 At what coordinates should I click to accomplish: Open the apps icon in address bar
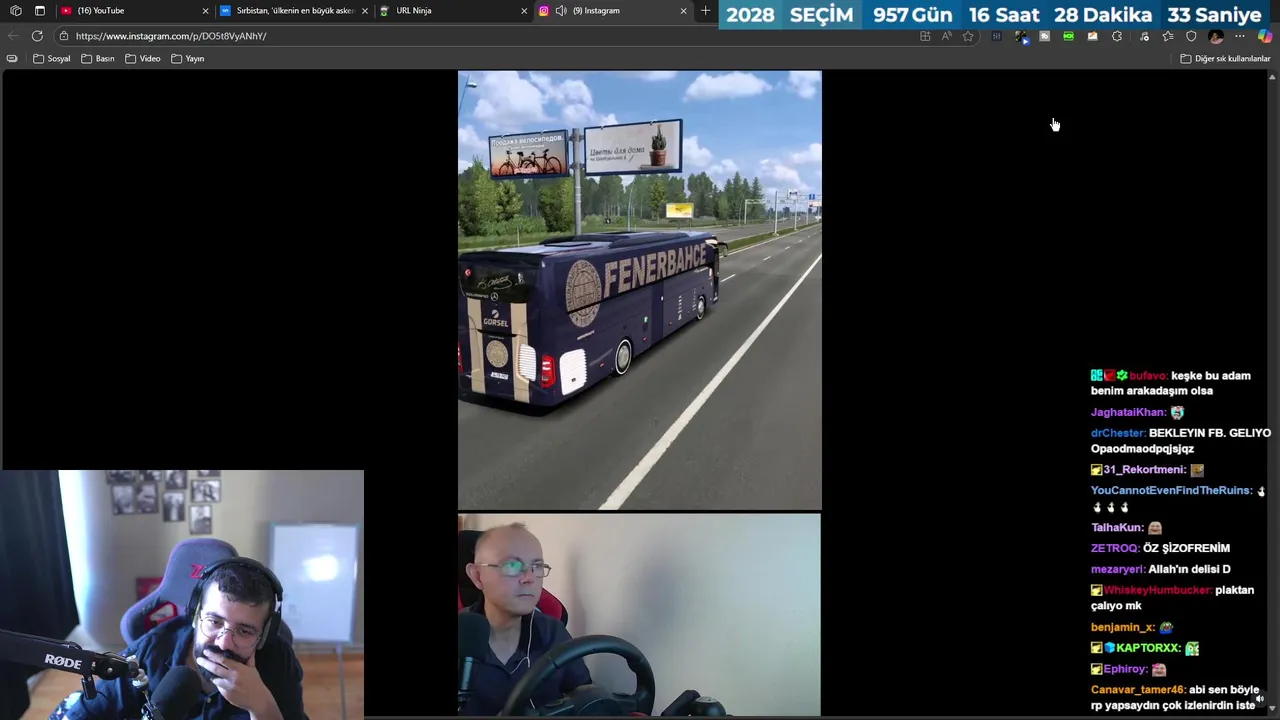[925, 36]
